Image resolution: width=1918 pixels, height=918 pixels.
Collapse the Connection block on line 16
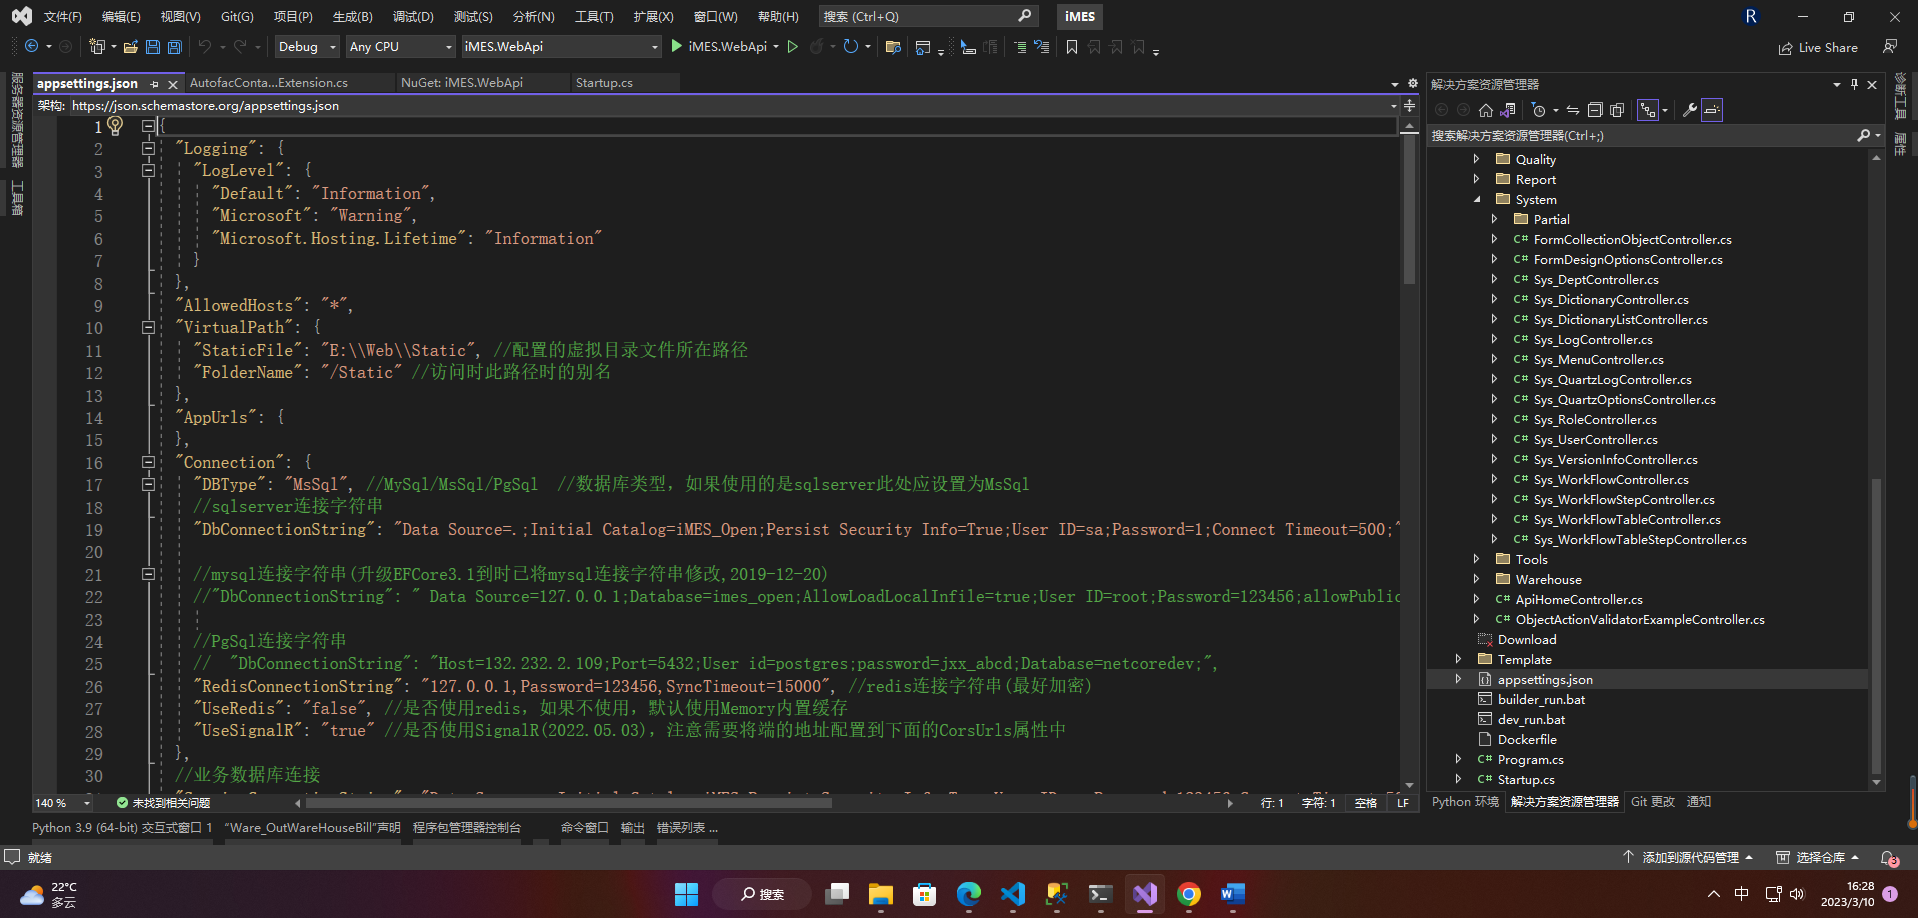148,462
